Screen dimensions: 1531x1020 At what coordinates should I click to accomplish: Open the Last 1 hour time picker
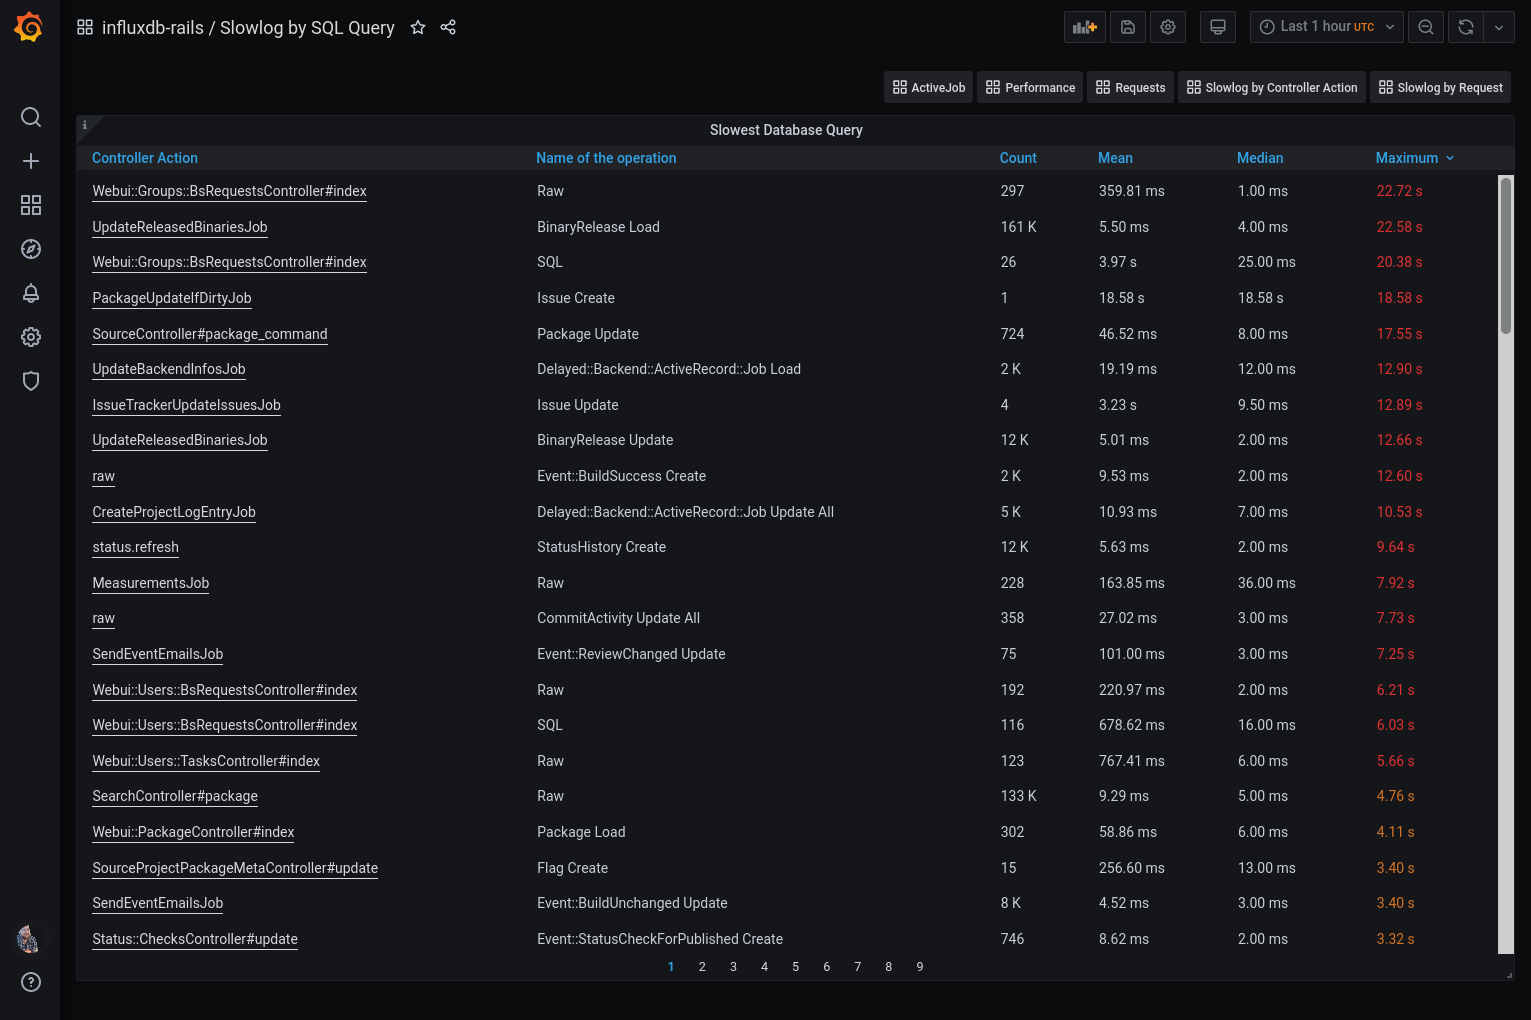point(1326,27)
